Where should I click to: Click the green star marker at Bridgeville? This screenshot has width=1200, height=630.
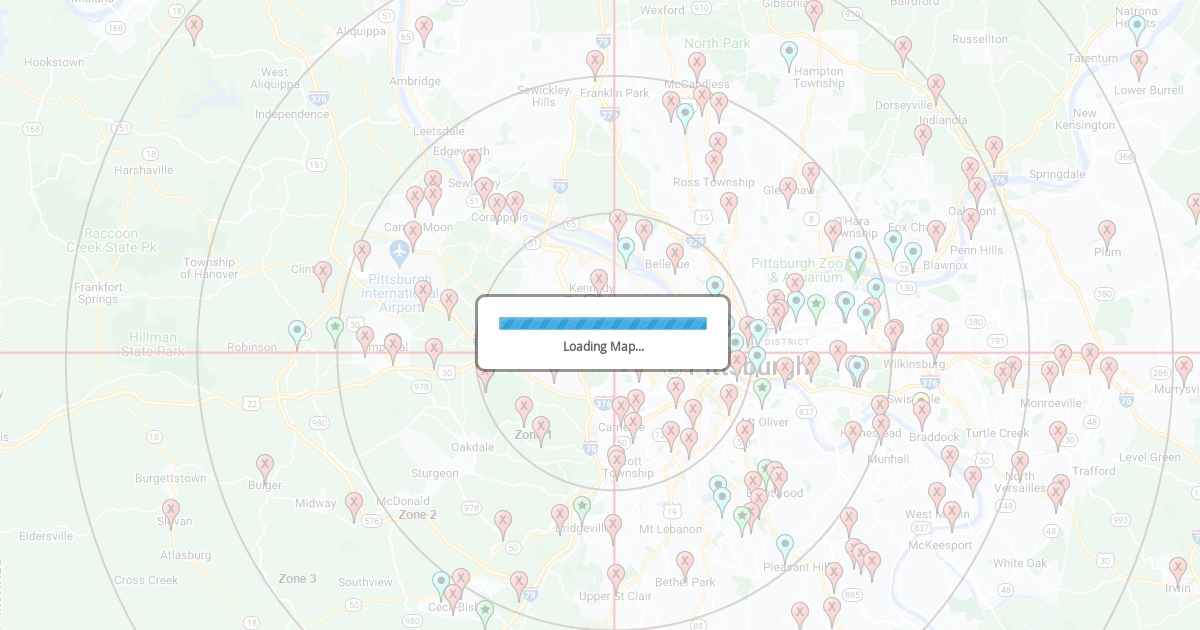[x=582, y=508]
